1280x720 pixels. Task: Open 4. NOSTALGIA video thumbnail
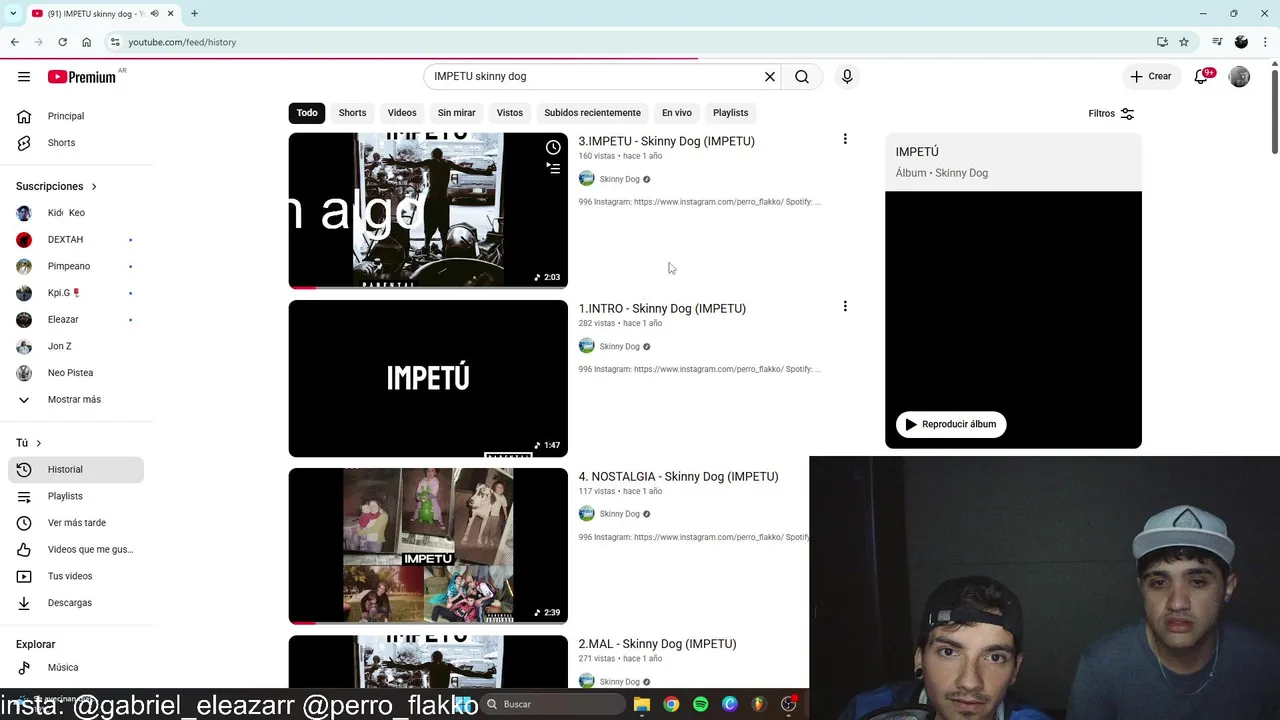click(x=428, y=546)
